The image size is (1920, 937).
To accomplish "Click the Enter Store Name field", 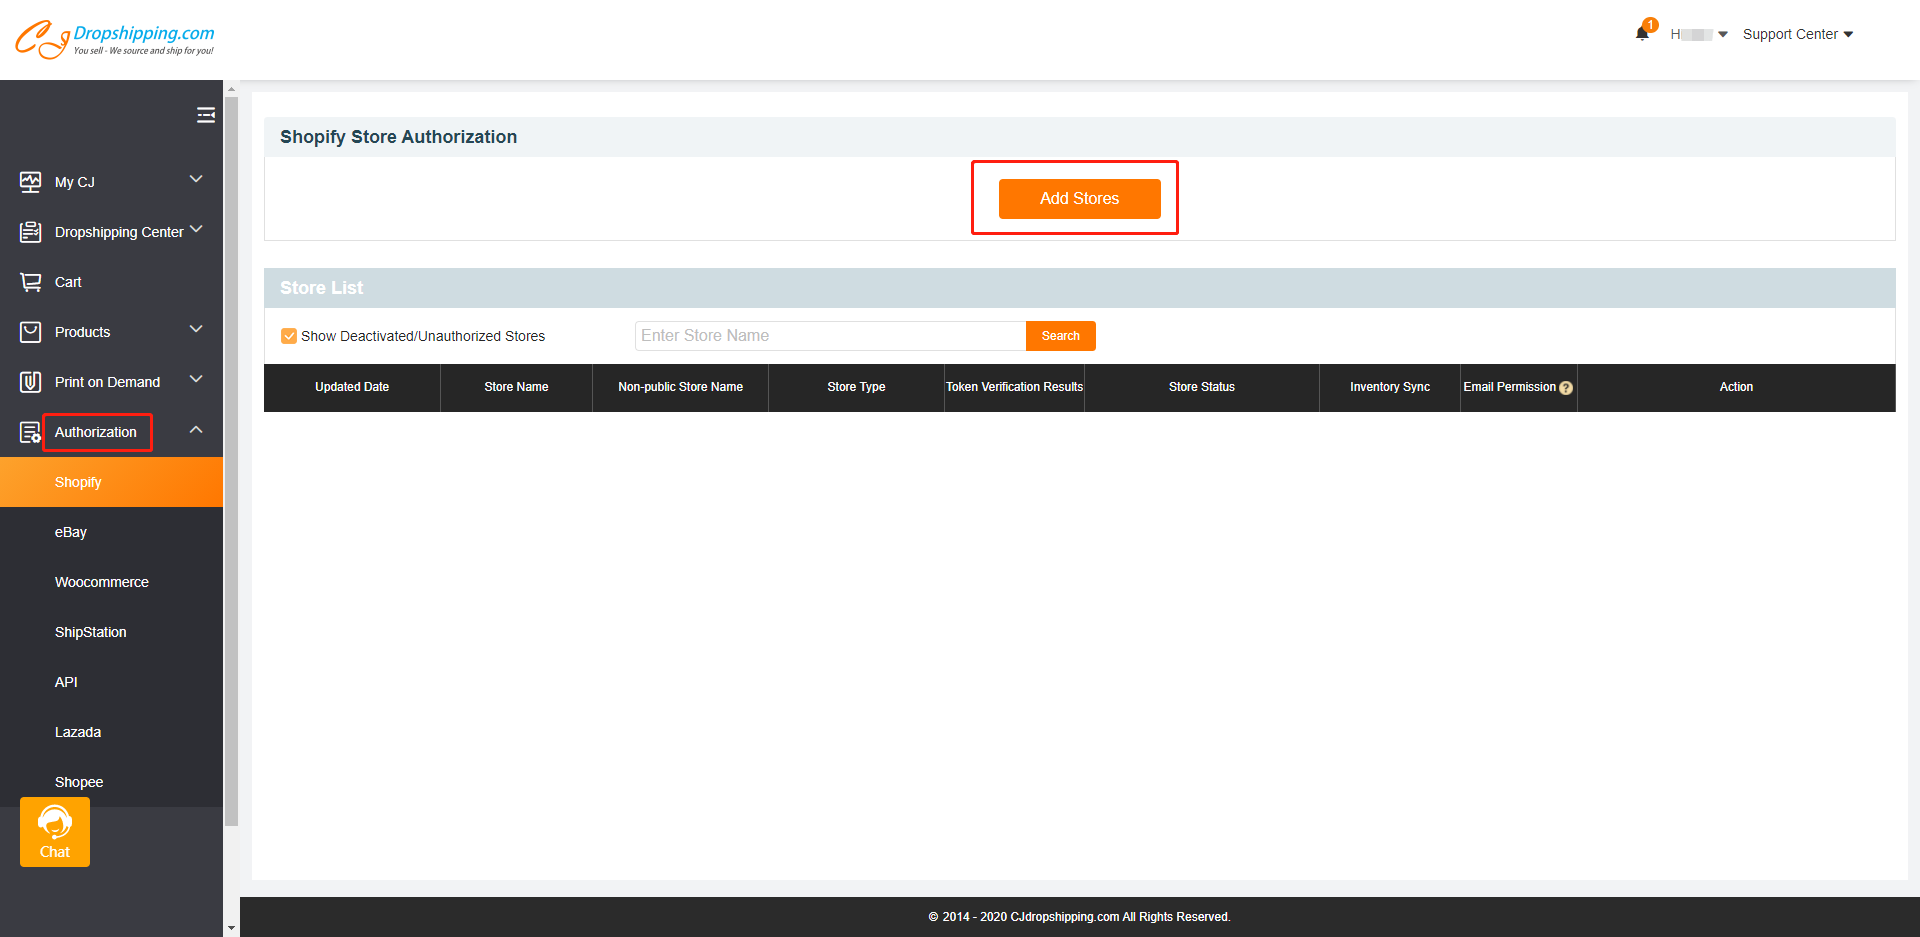I will [x=830, y=336].
